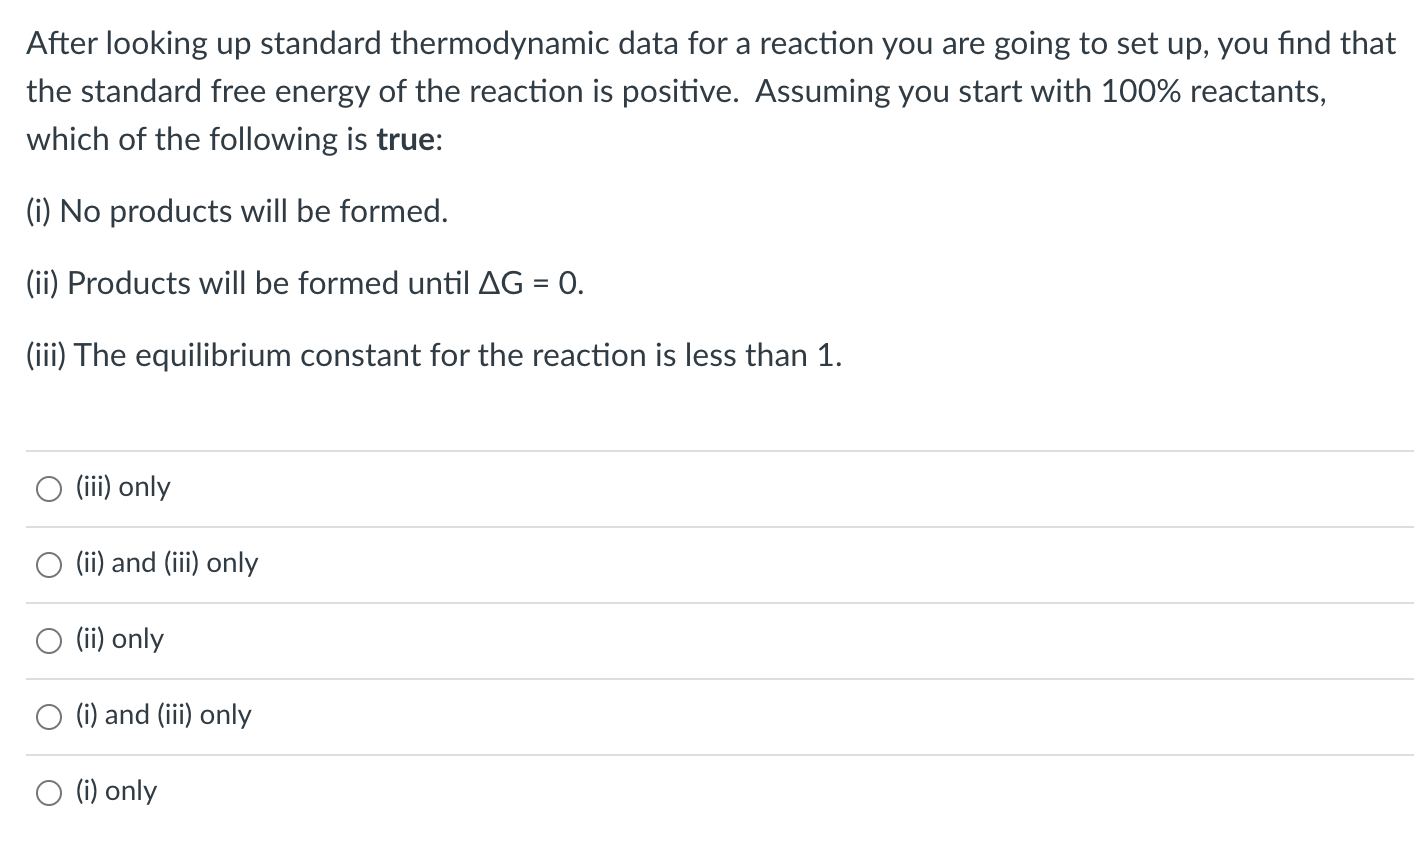This screenshot has height=852, width=1428.
Task: Check the "(i) only" radio button
Action: pos(49,793)
